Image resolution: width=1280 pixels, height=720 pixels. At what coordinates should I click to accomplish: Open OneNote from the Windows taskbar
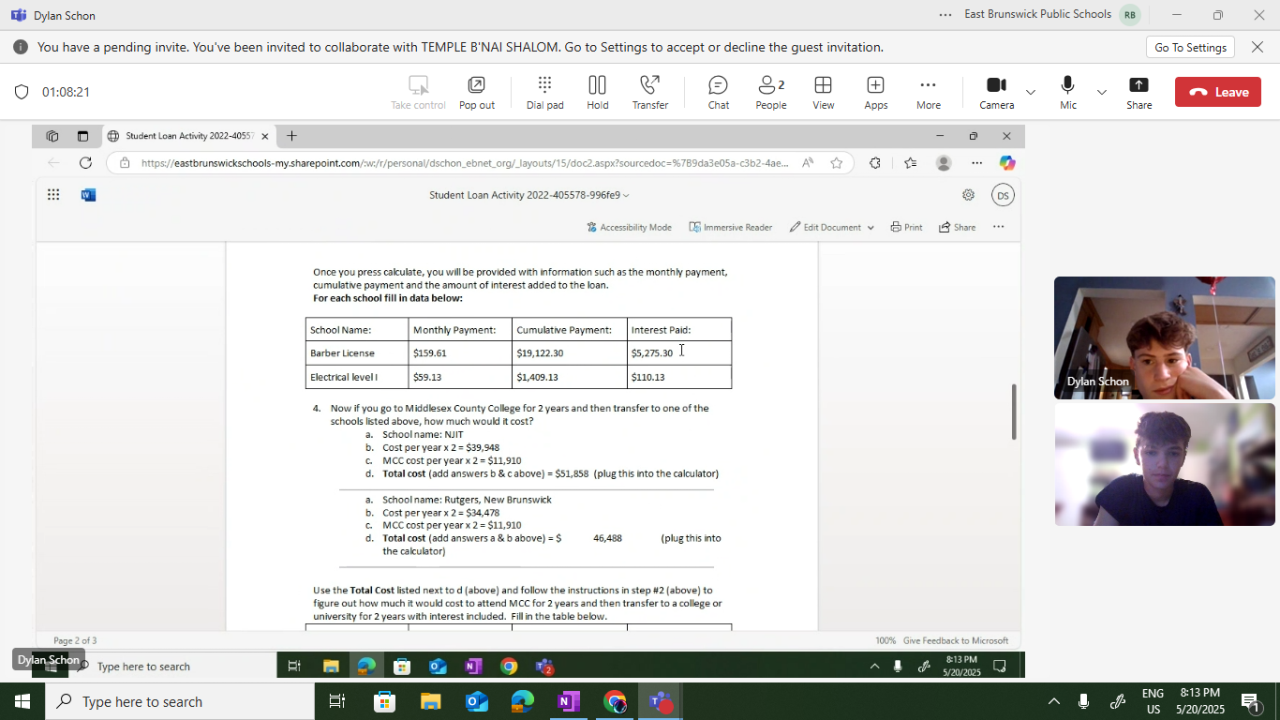568,702
